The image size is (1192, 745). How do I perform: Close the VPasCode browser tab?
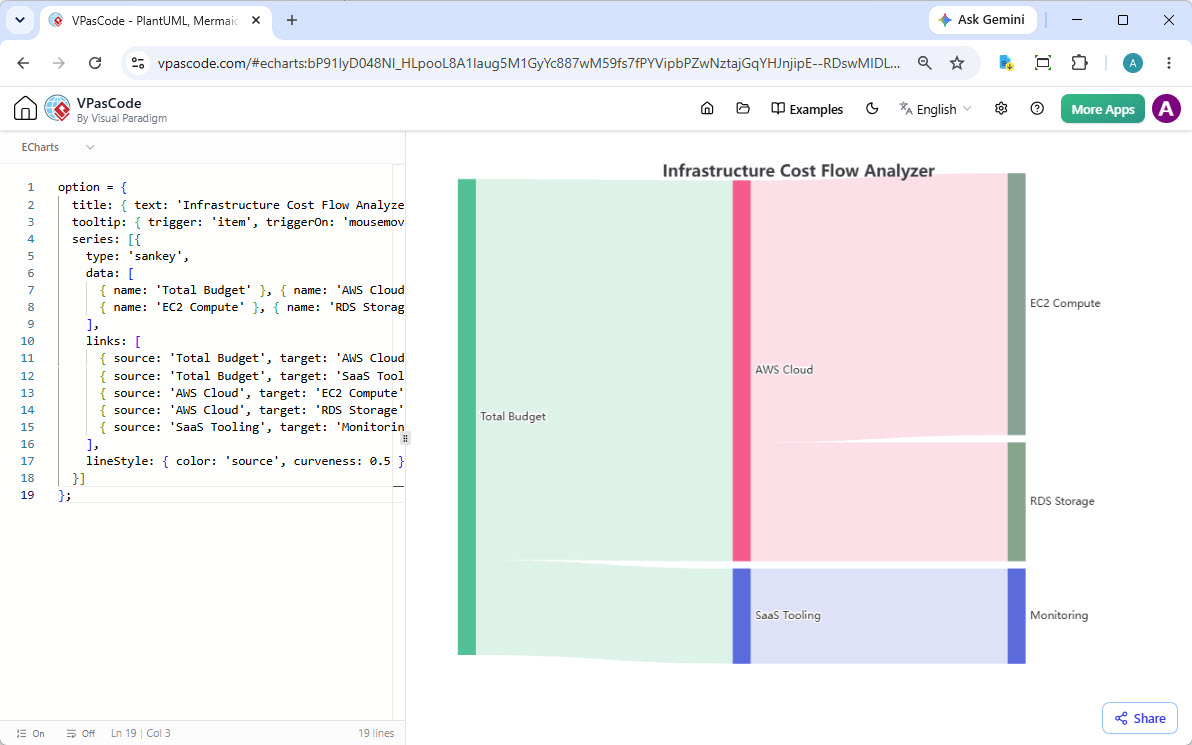pyautogui.click(x=256, y=21)
